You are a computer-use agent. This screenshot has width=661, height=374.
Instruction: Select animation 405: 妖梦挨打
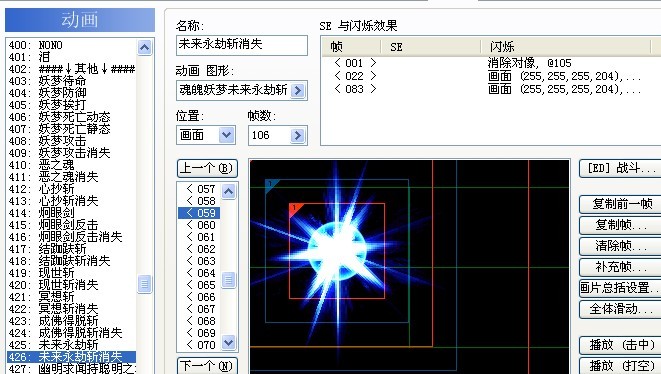72,105
